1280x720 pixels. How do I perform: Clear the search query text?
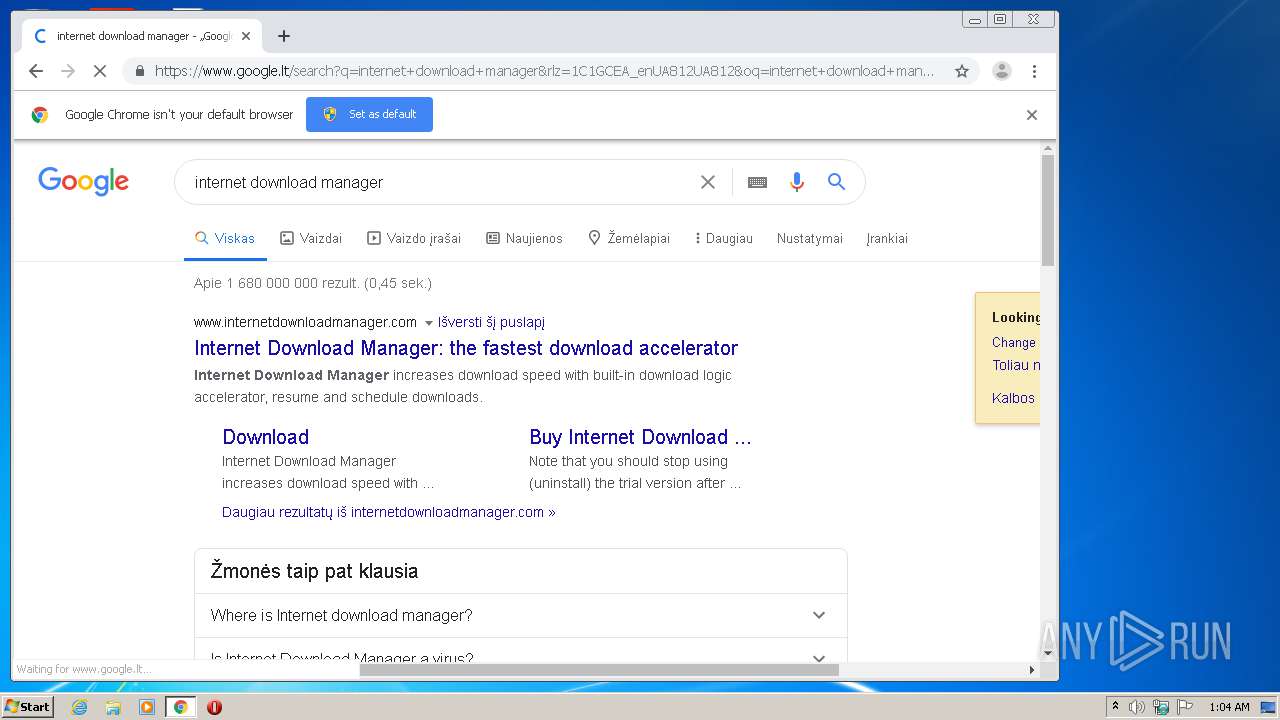(x=707, y=182)
